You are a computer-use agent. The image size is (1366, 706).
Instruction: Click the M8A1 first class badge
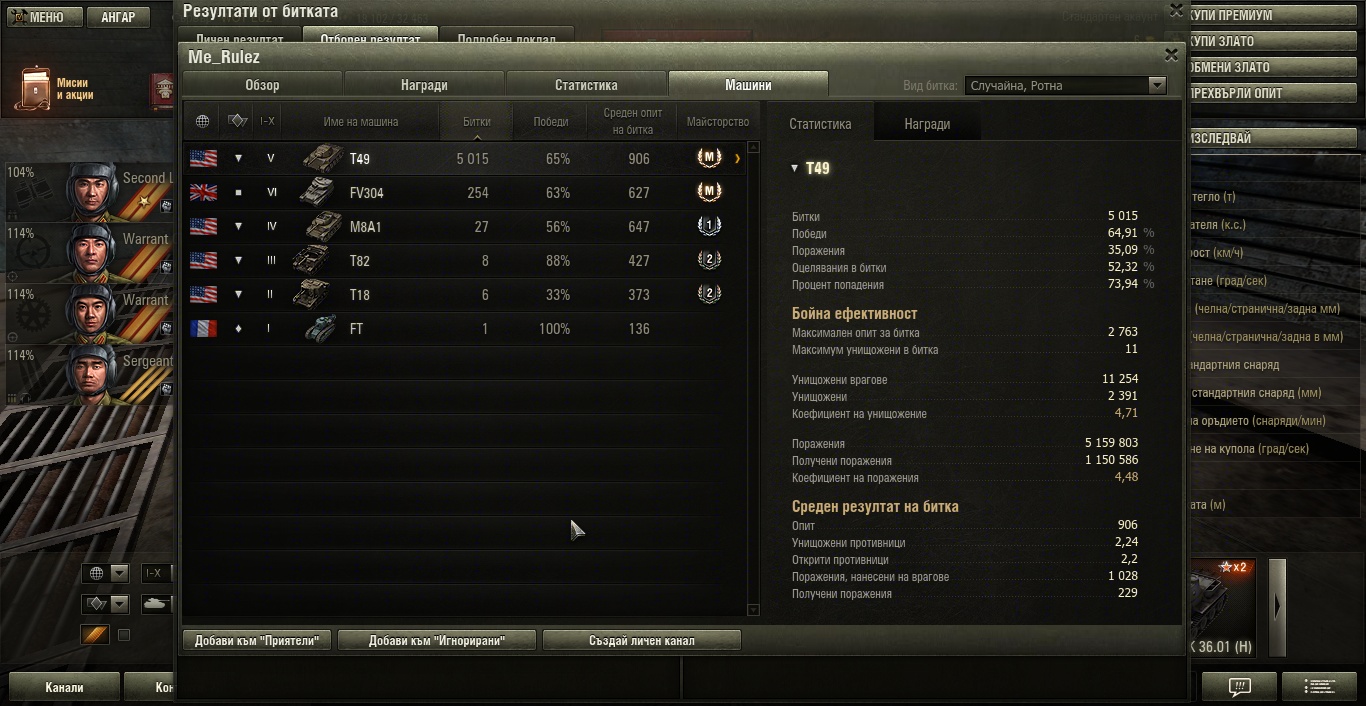coord(709,226)
